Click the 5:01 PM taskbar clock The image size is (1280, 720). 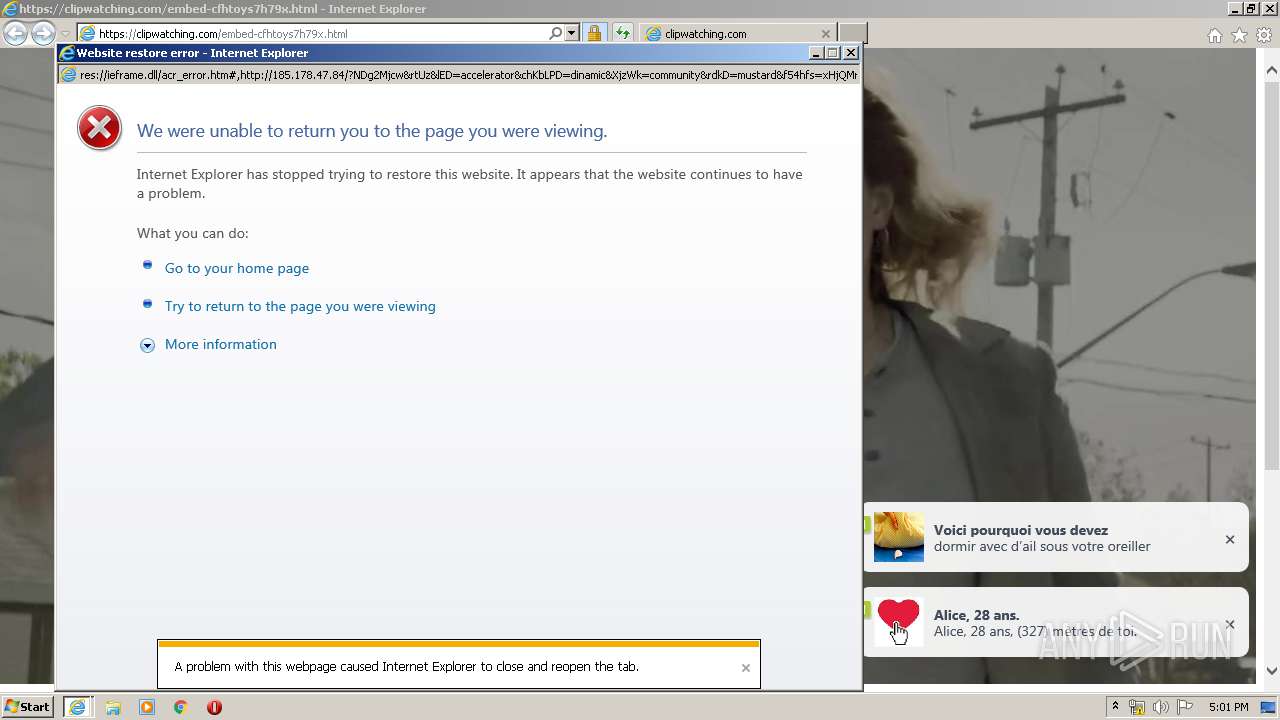pos(1229,707)
